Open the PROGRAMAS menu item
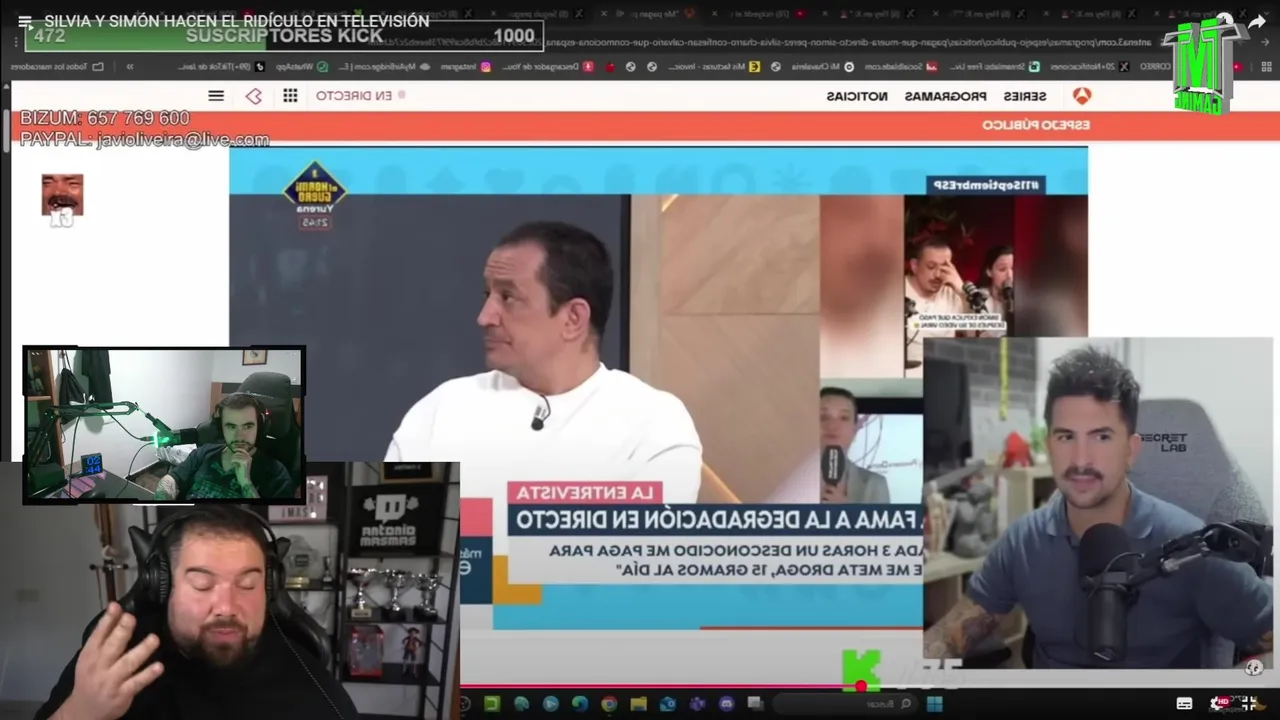Image resolution: width=1280 pixels, height=720 pixels. 945,96
